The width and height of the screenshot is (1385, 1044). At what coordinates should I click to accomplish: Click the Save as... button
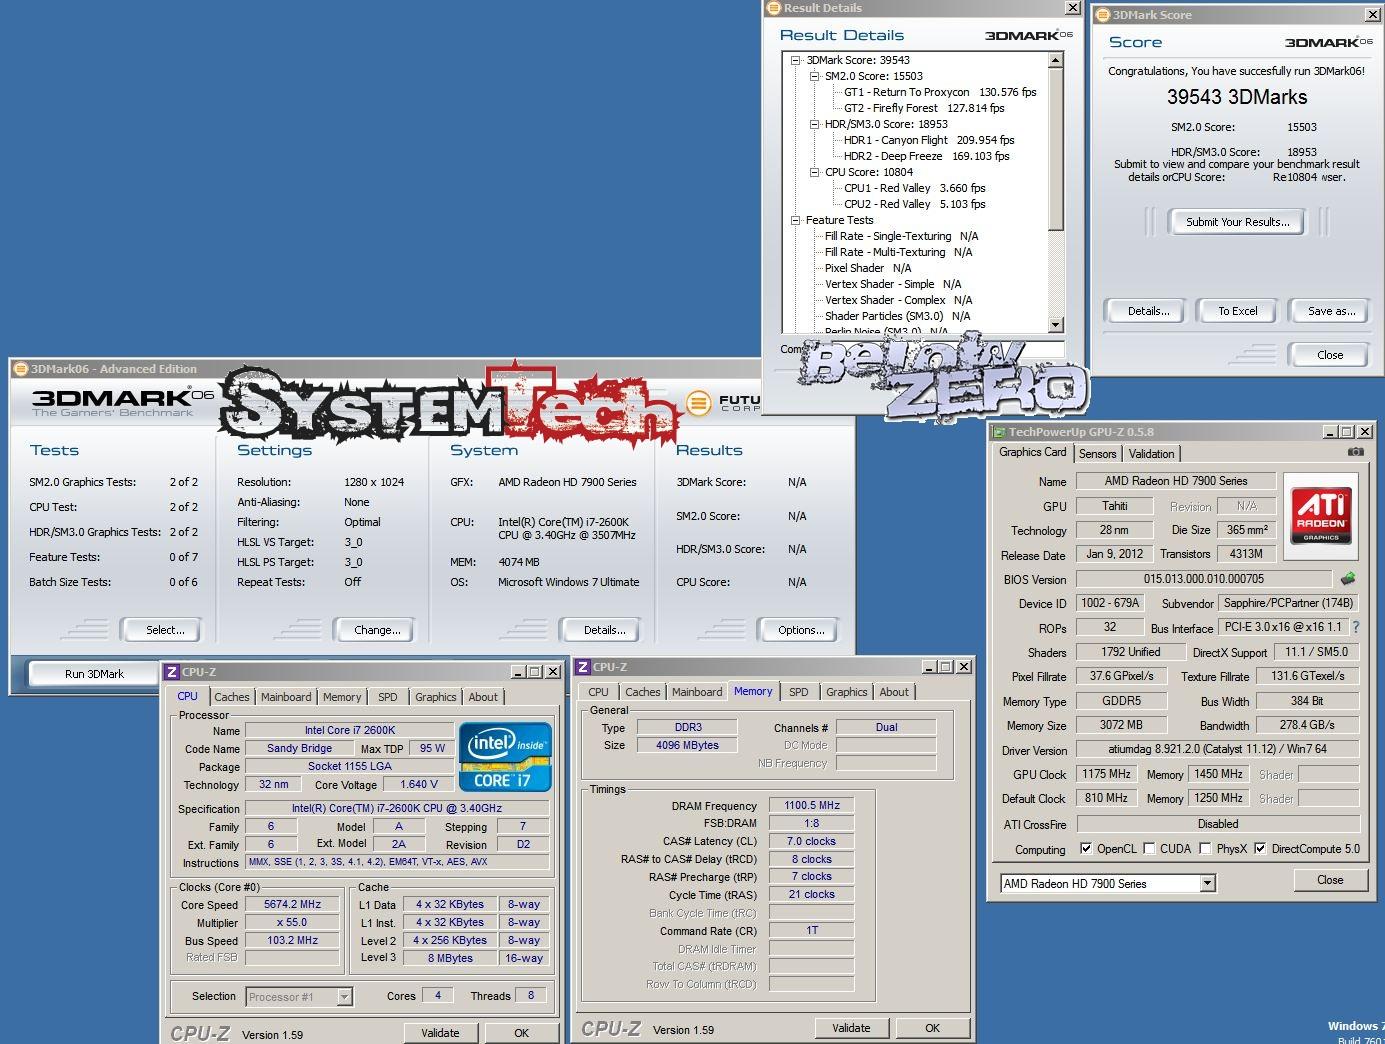coord(1331,311)
